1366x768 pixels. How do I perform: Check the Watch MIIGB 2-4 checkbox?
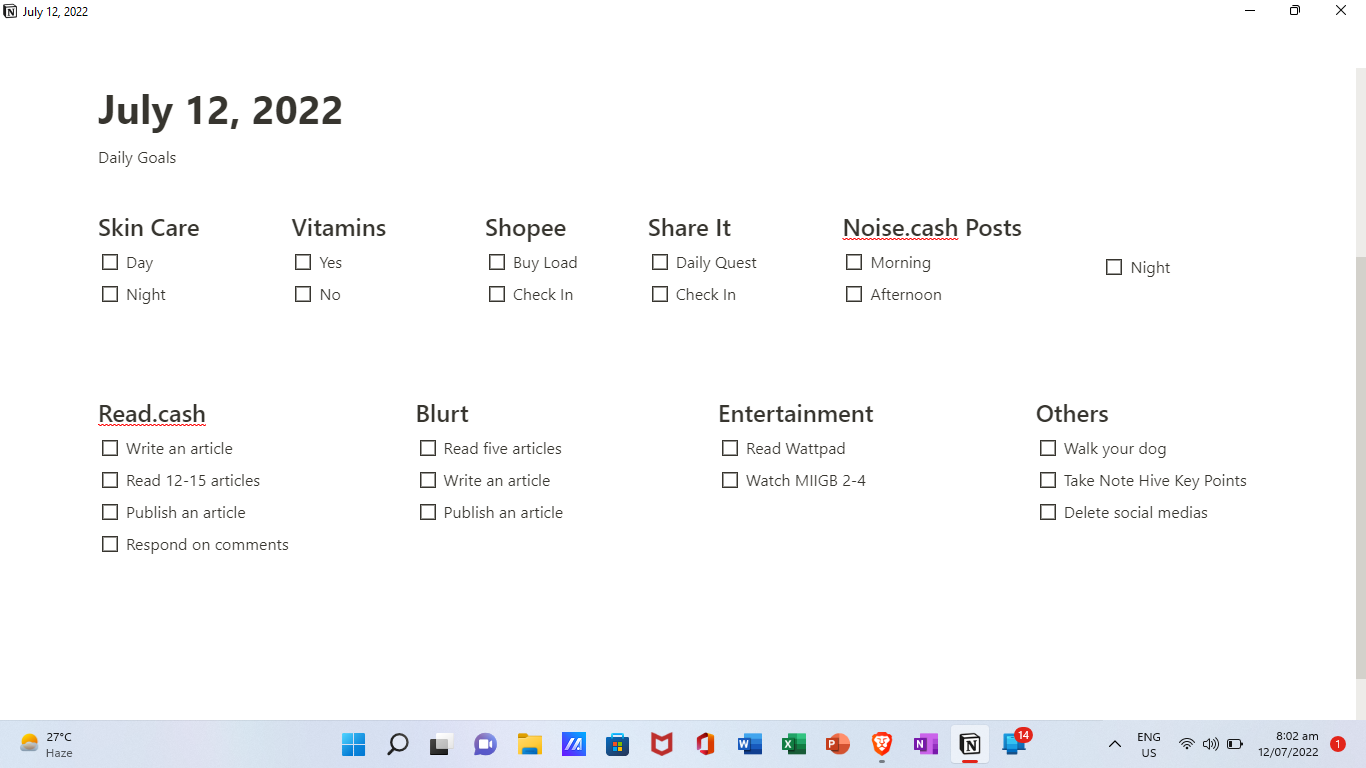pyautogui.click(x=730, y=480)
